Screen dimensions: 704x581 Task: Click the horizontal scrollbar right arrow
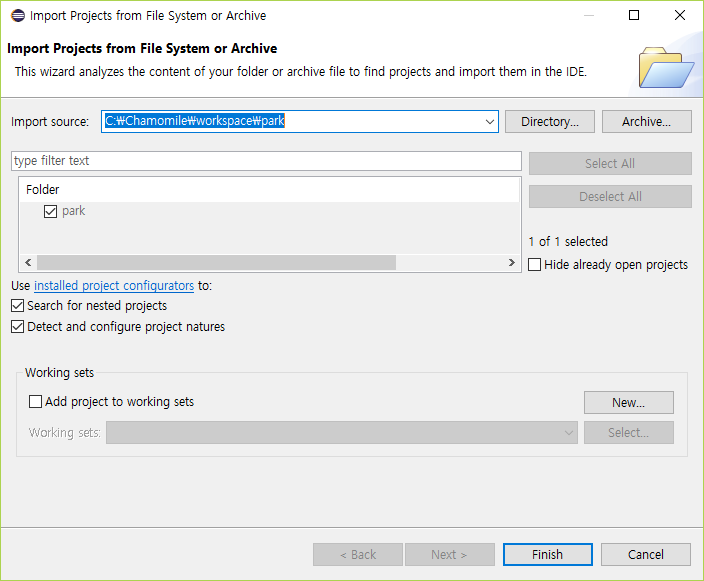pos(512,263)
